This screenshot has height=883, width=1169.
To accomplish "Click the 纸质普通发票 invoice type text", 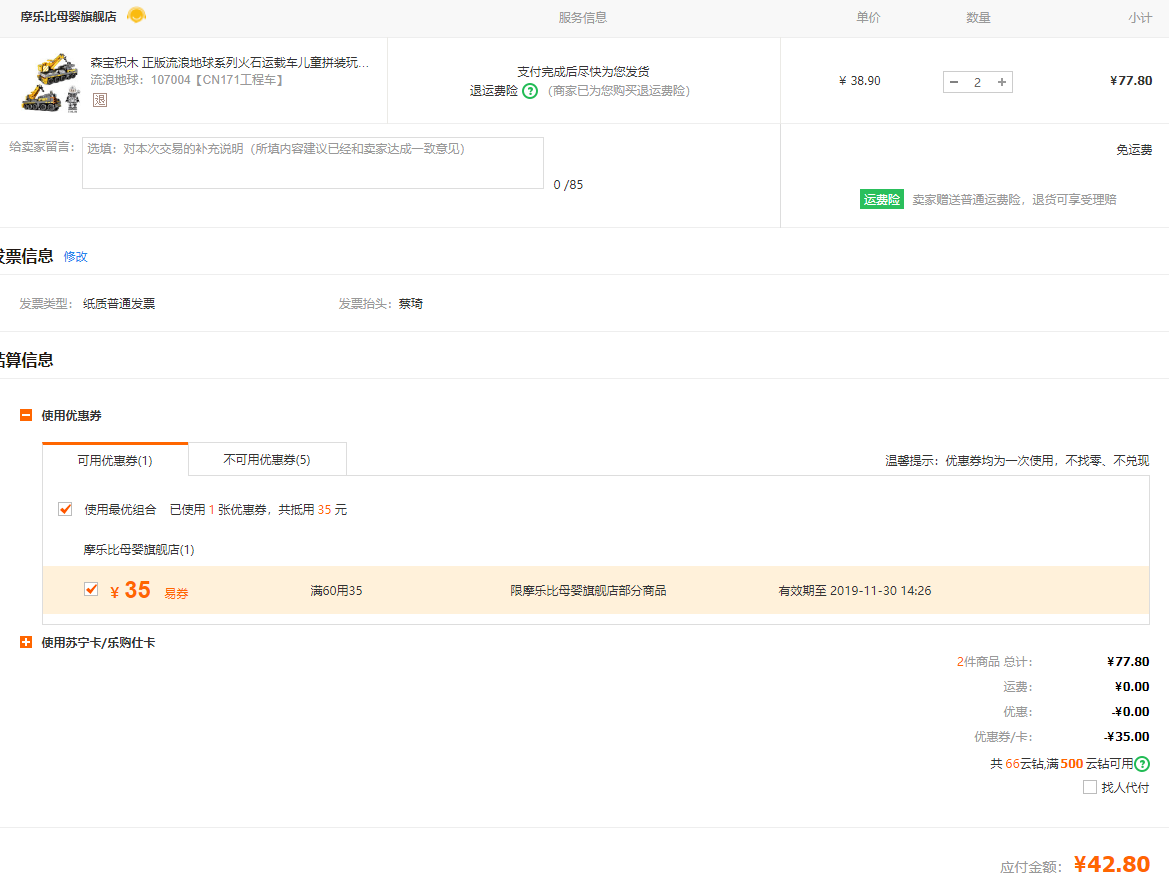I will pyautogui.click(x=119, y=304).
